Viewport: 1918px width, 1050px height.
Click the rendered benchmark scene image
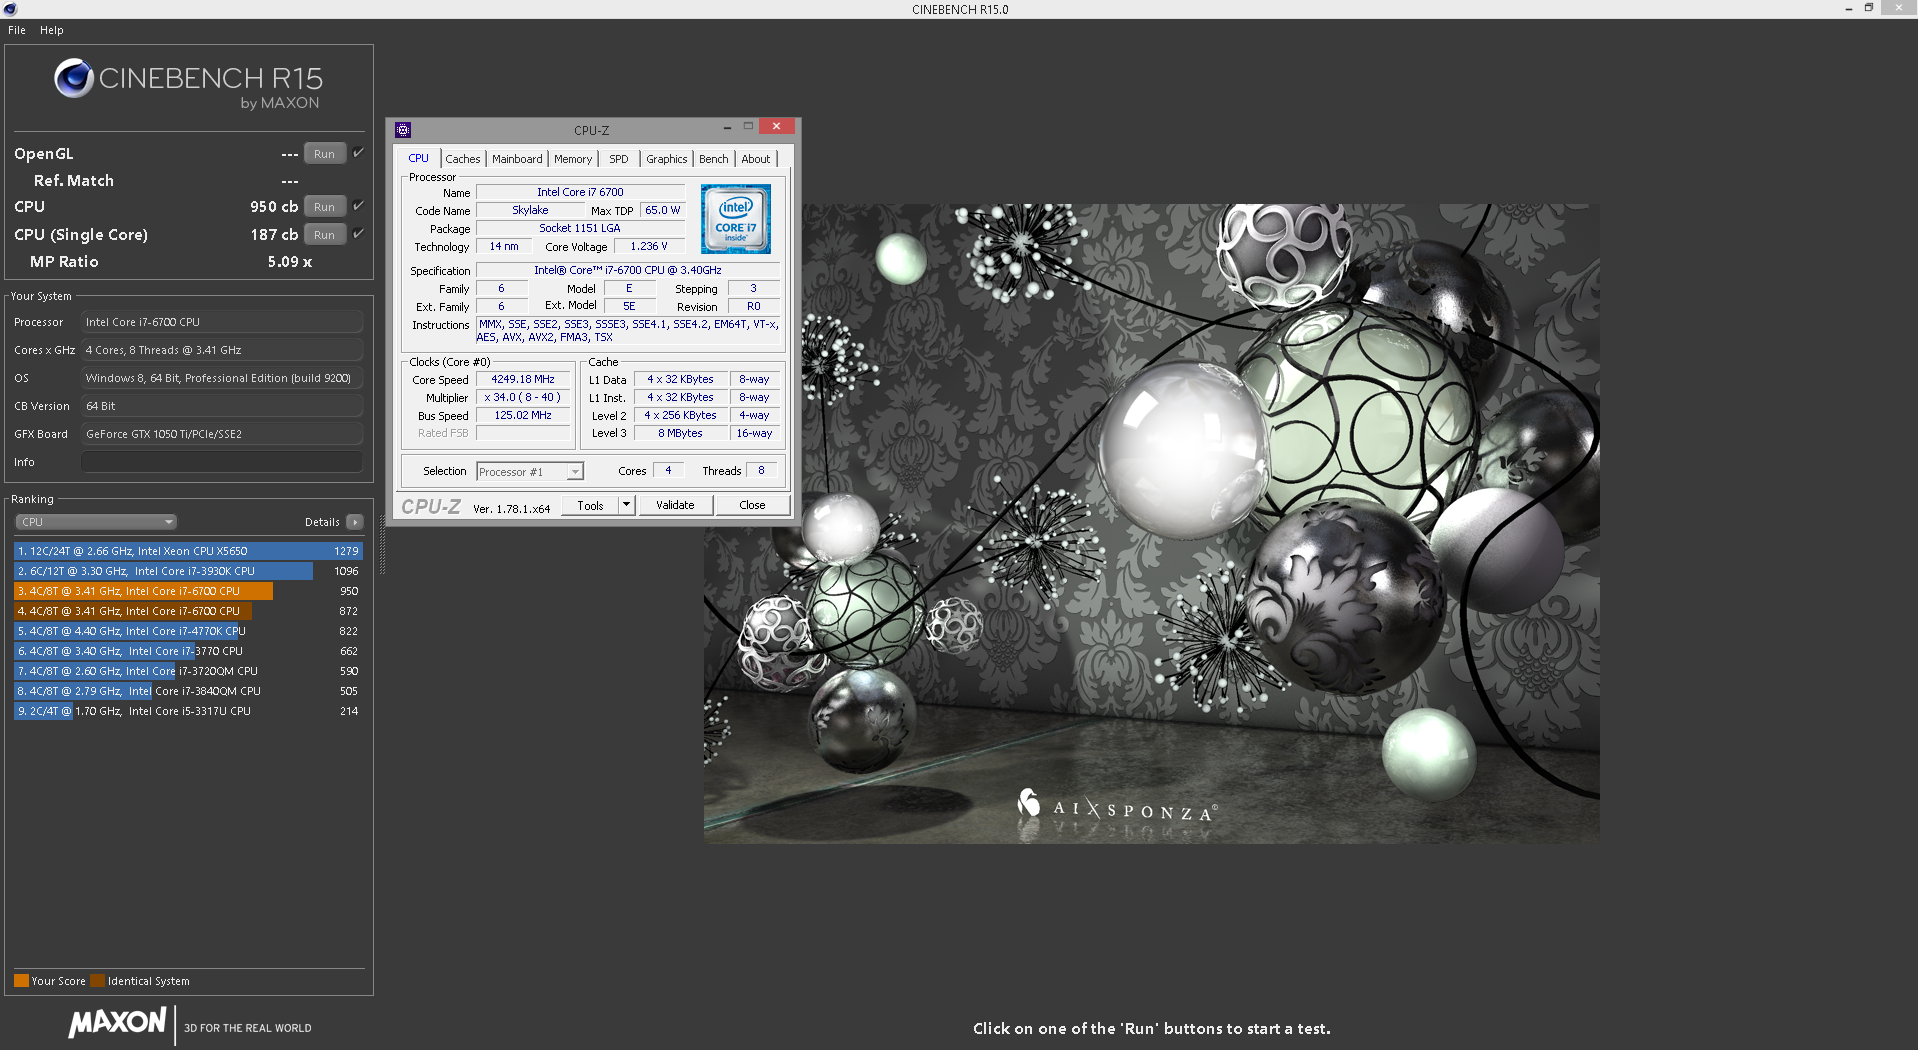pyautogui.click(x=1151, y=523)
